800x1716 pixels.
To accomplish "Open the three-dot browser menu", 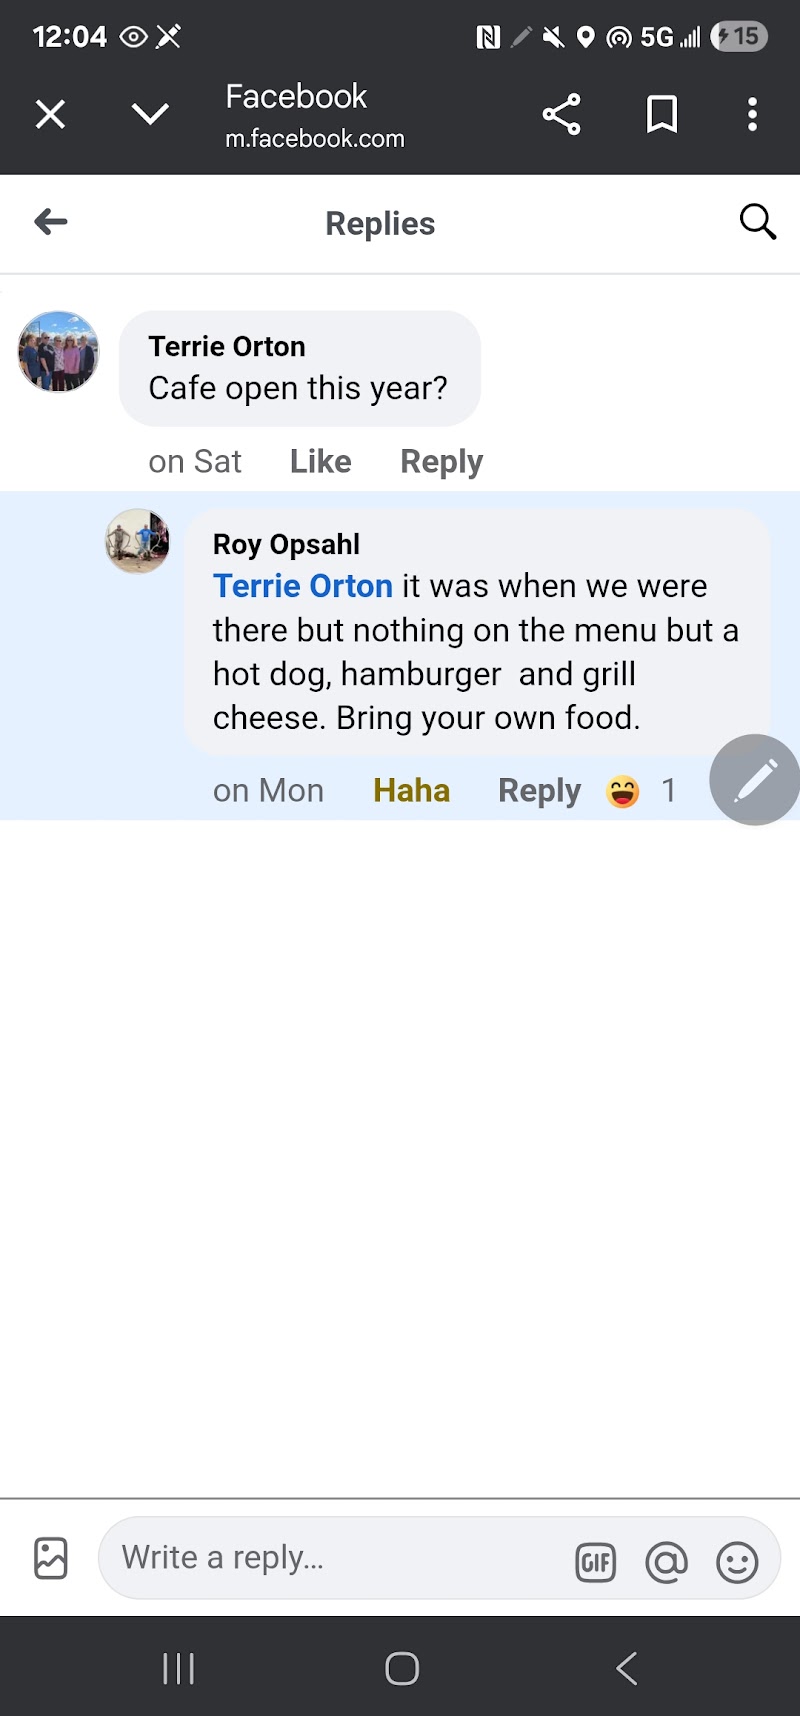I will coord(752,114).
